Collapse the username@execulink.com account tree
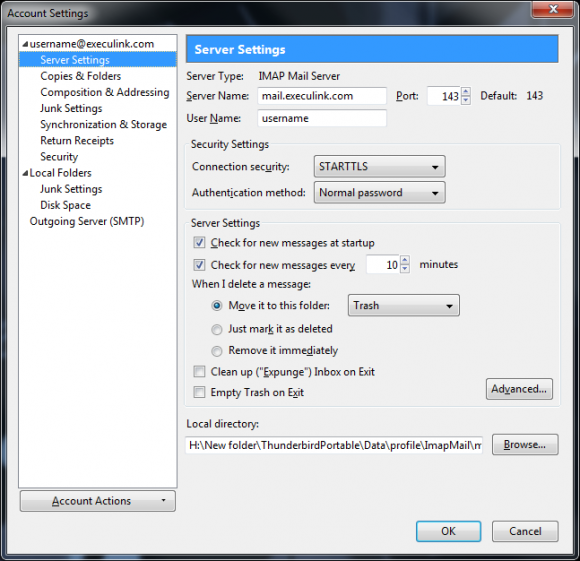The image size is (580, 561). [25, 44]
